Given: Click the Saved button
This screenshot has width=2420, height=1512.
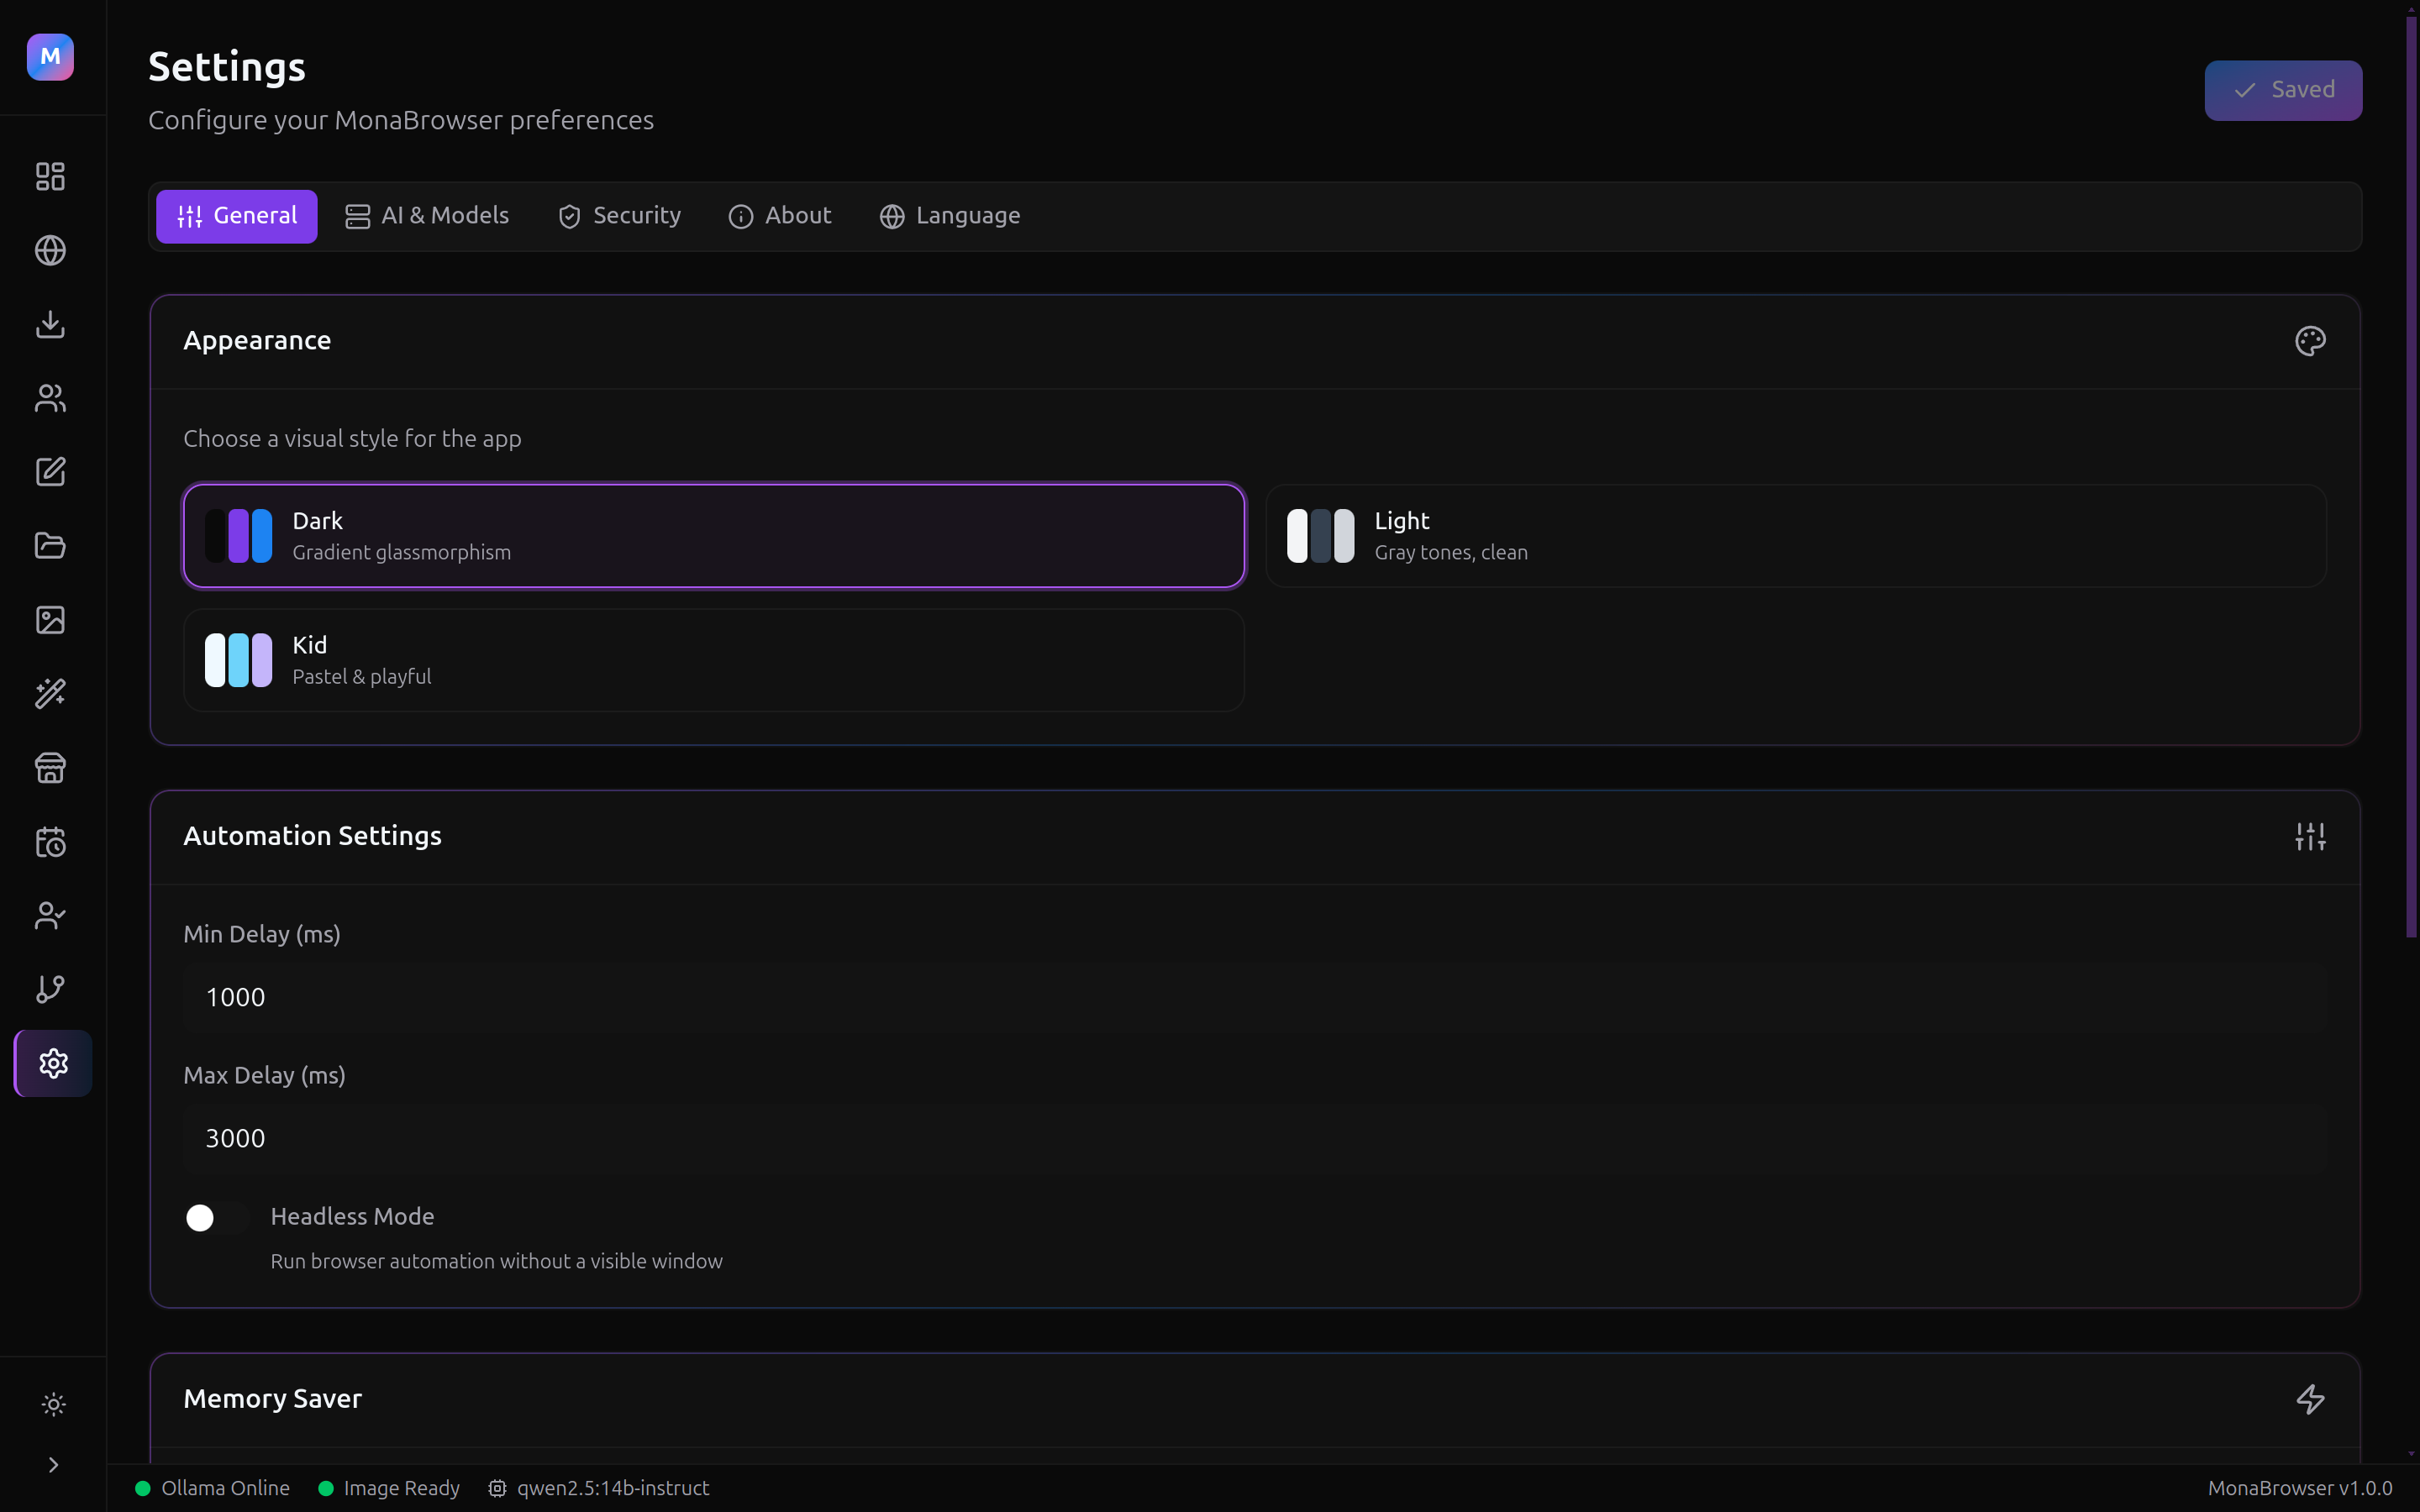Looking at the screenshot, I should 2283,90.
